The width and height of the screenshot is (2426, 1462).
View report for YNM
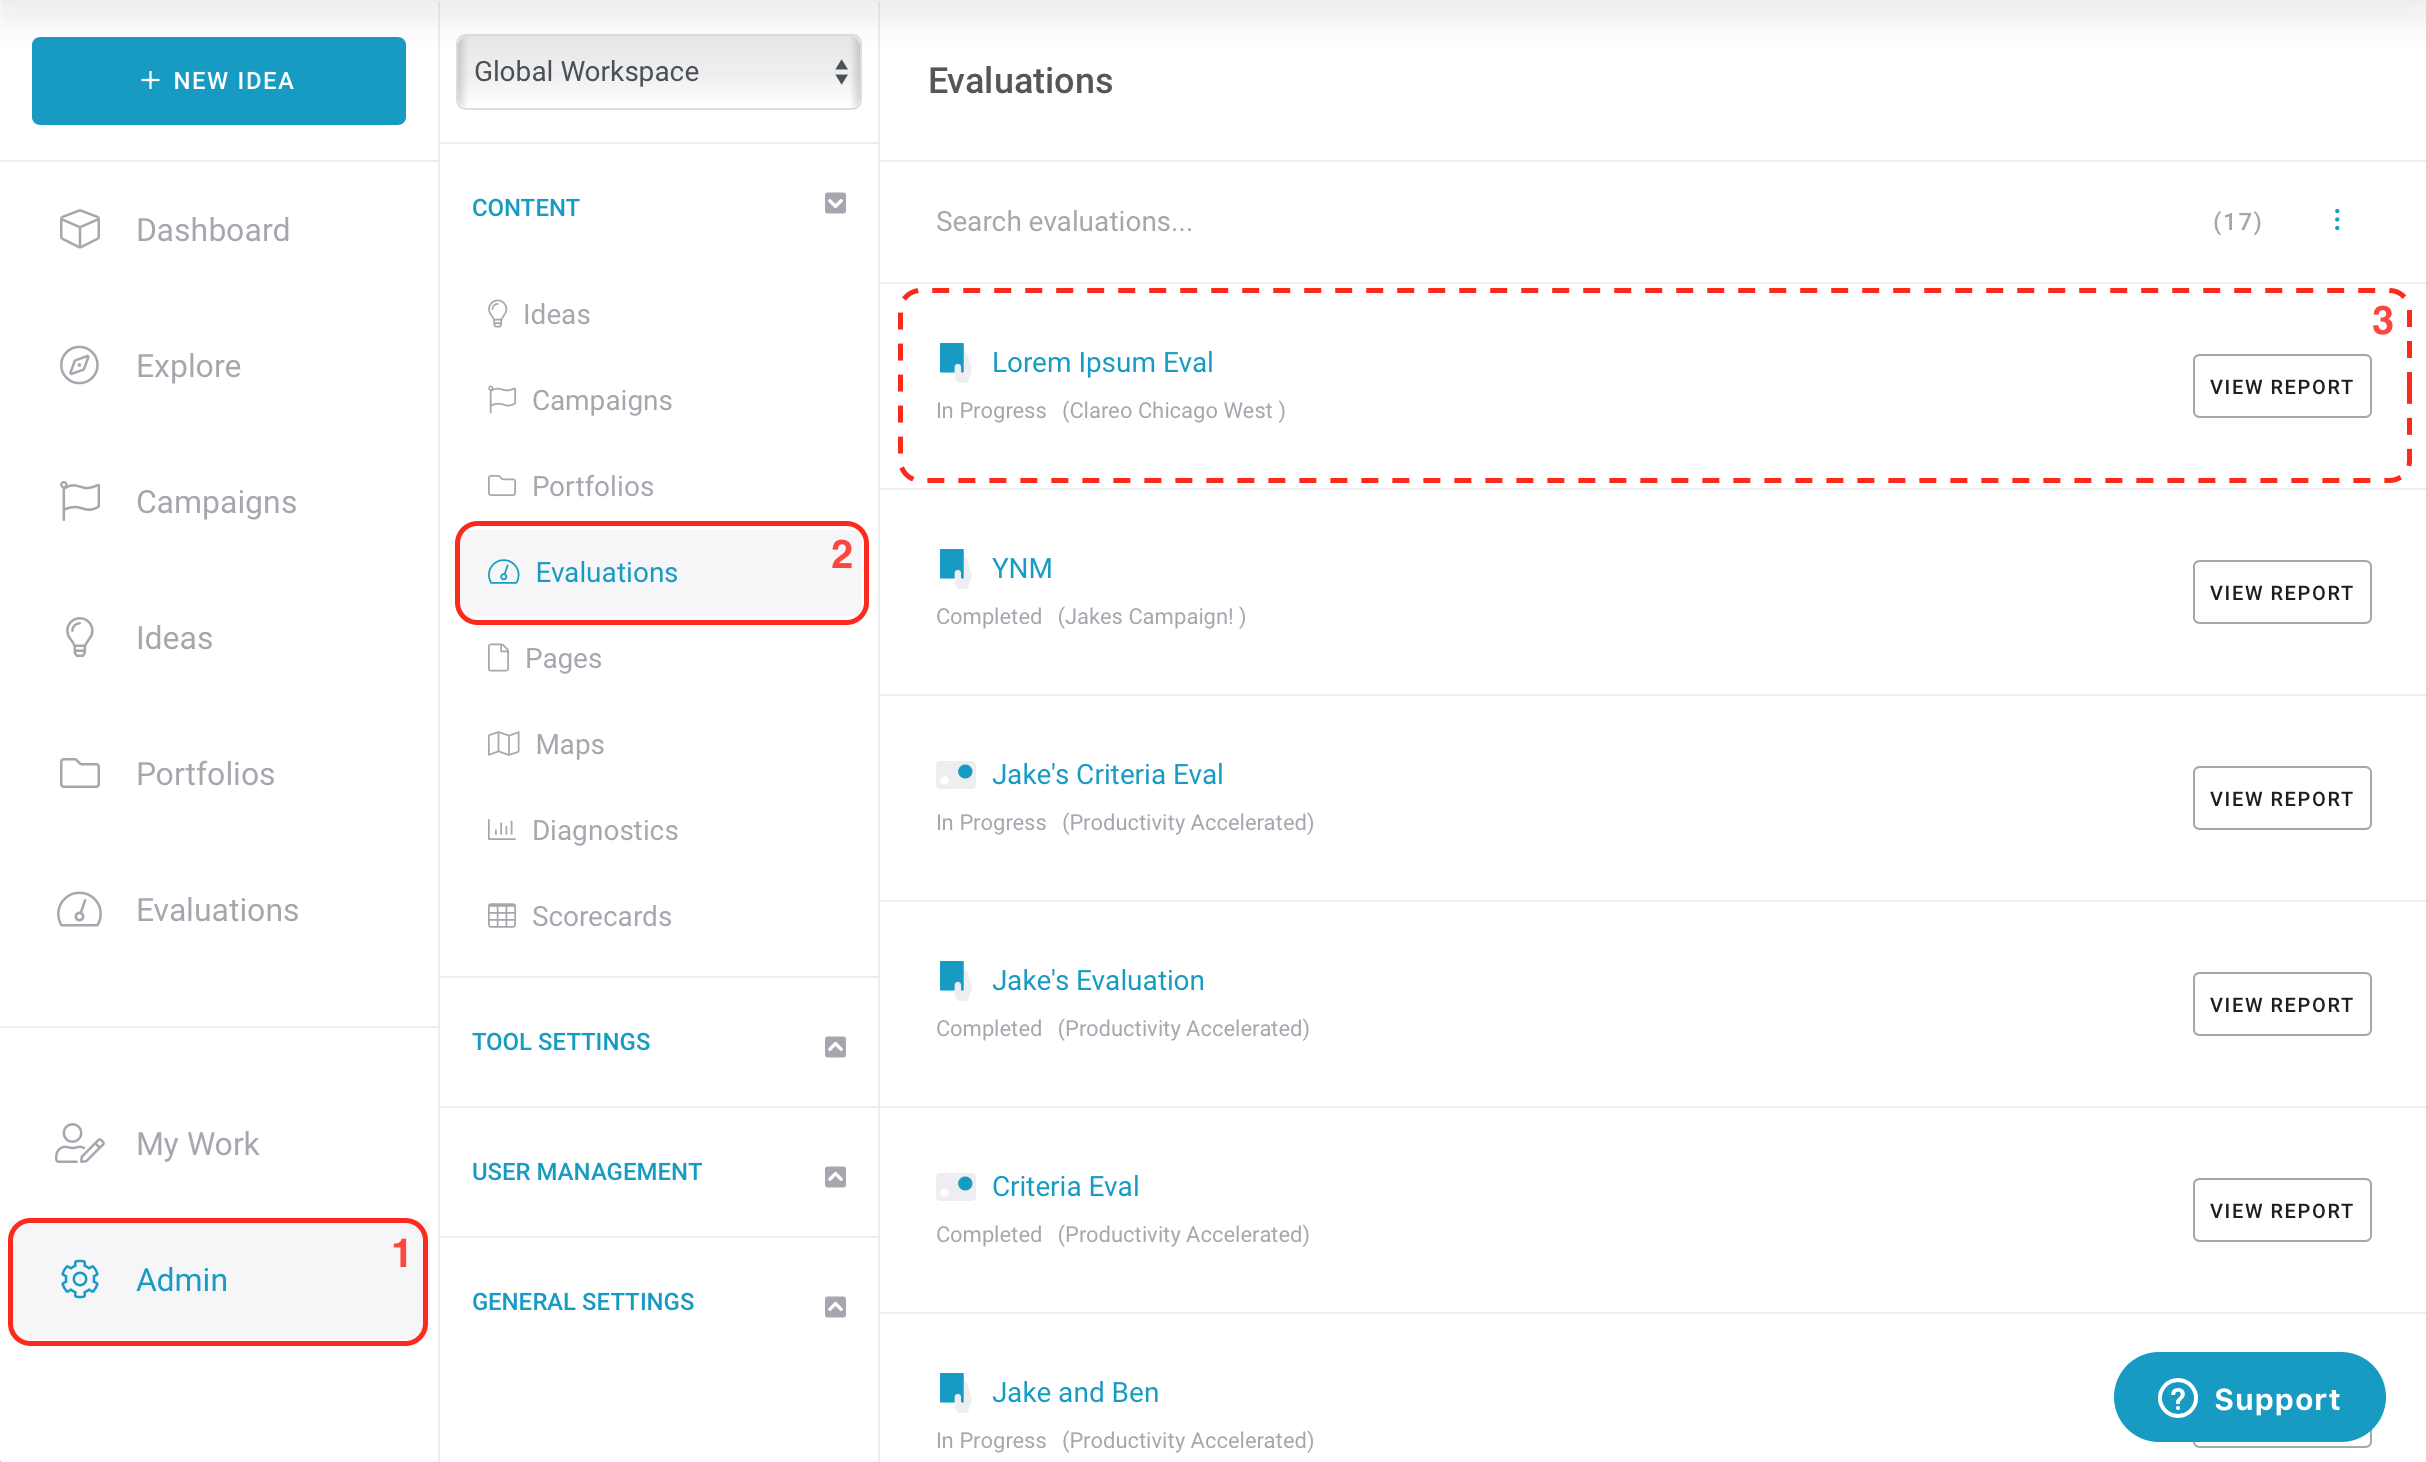2282,592
